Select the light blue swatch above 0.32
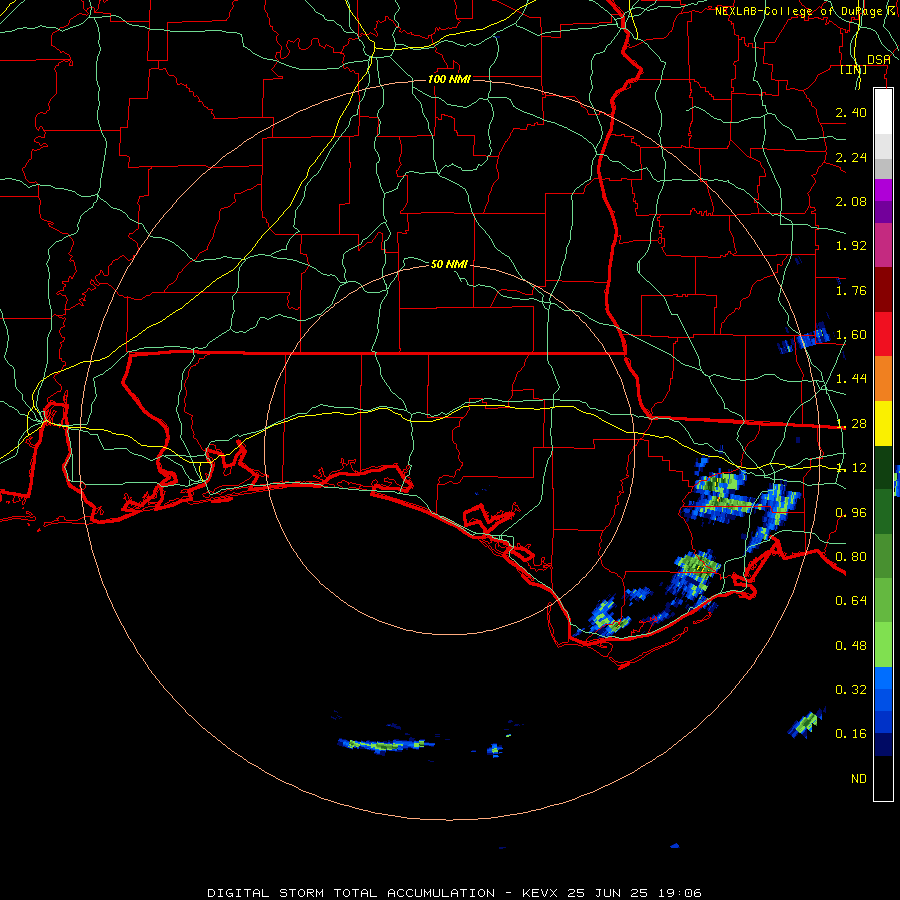This screenshot has width=900, height=900. click(883, 678)
